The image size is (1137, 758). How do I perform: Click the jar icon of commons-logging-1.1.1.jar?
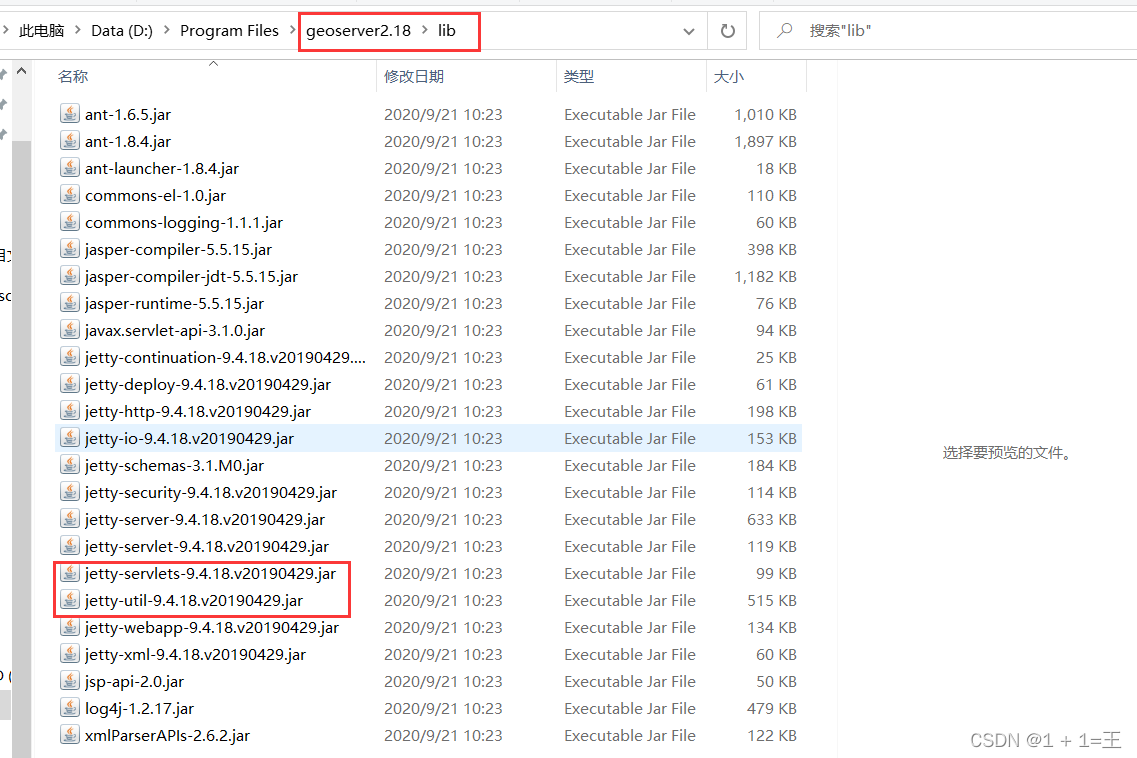click(x=70, y=222)
